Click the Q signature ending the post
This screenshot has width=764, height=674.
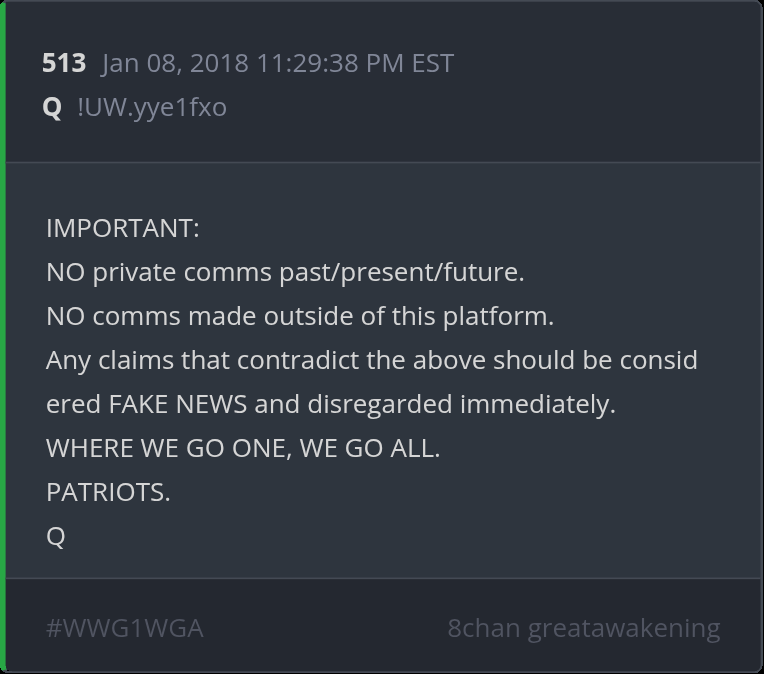point(56,536)
